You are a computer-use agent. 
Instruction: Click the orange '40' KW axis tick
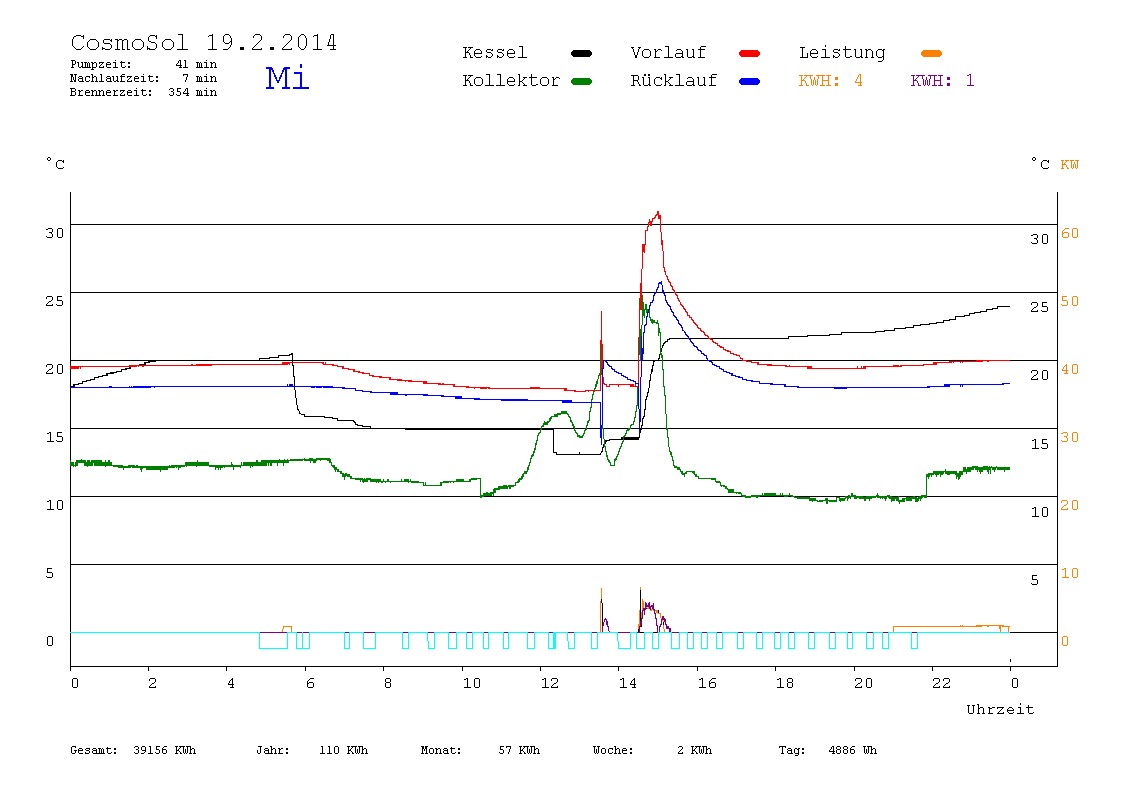(1070, 369)
